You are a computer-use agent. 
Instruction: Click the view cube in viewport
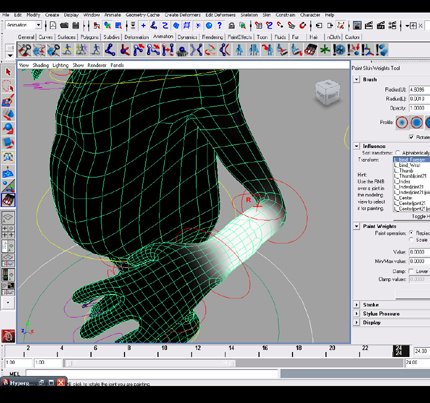tap(328, 92)
